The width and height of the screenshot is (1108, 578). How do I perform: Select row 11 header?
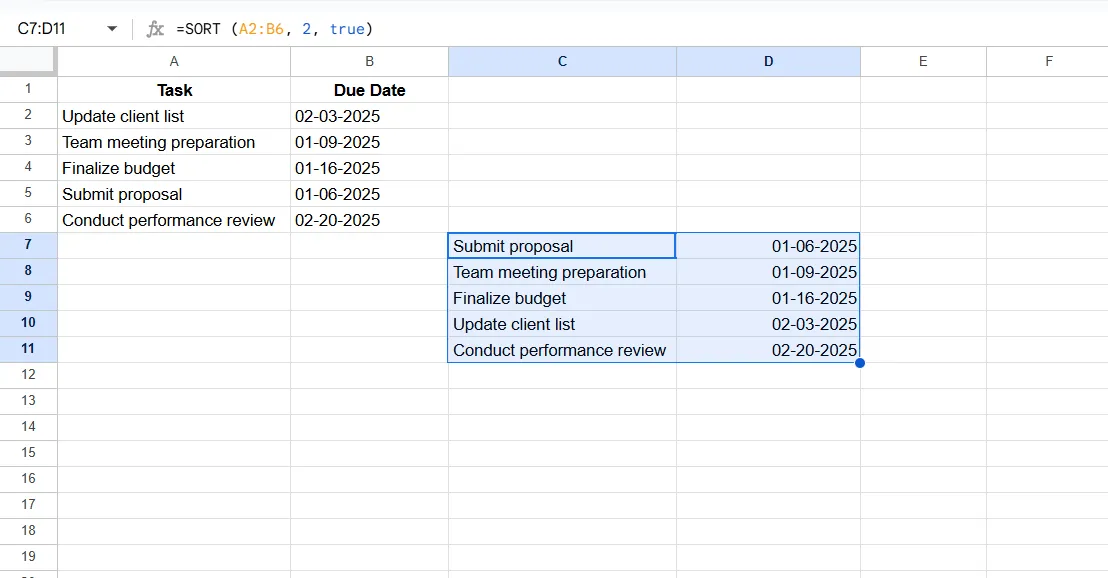[x=28, y=349]
